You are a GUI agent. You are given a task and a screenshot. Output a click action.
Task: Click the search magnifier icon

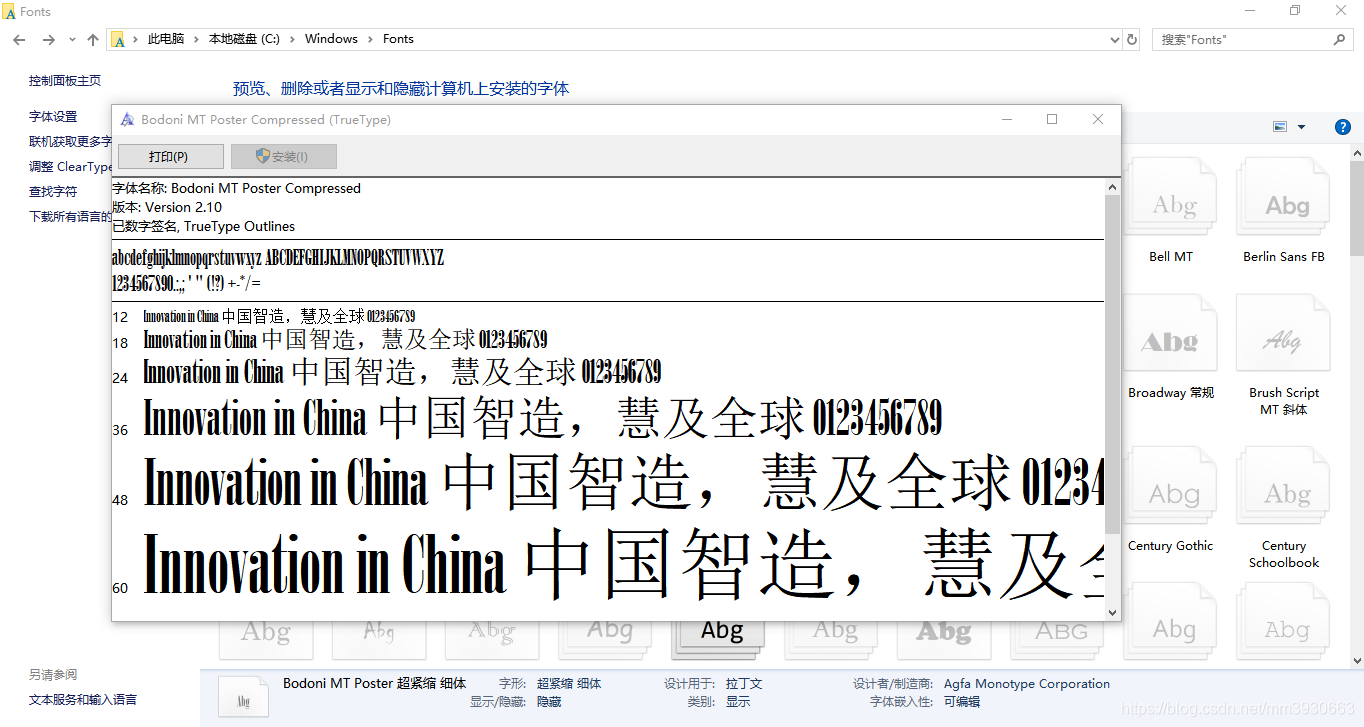[x=1340, y=40]
